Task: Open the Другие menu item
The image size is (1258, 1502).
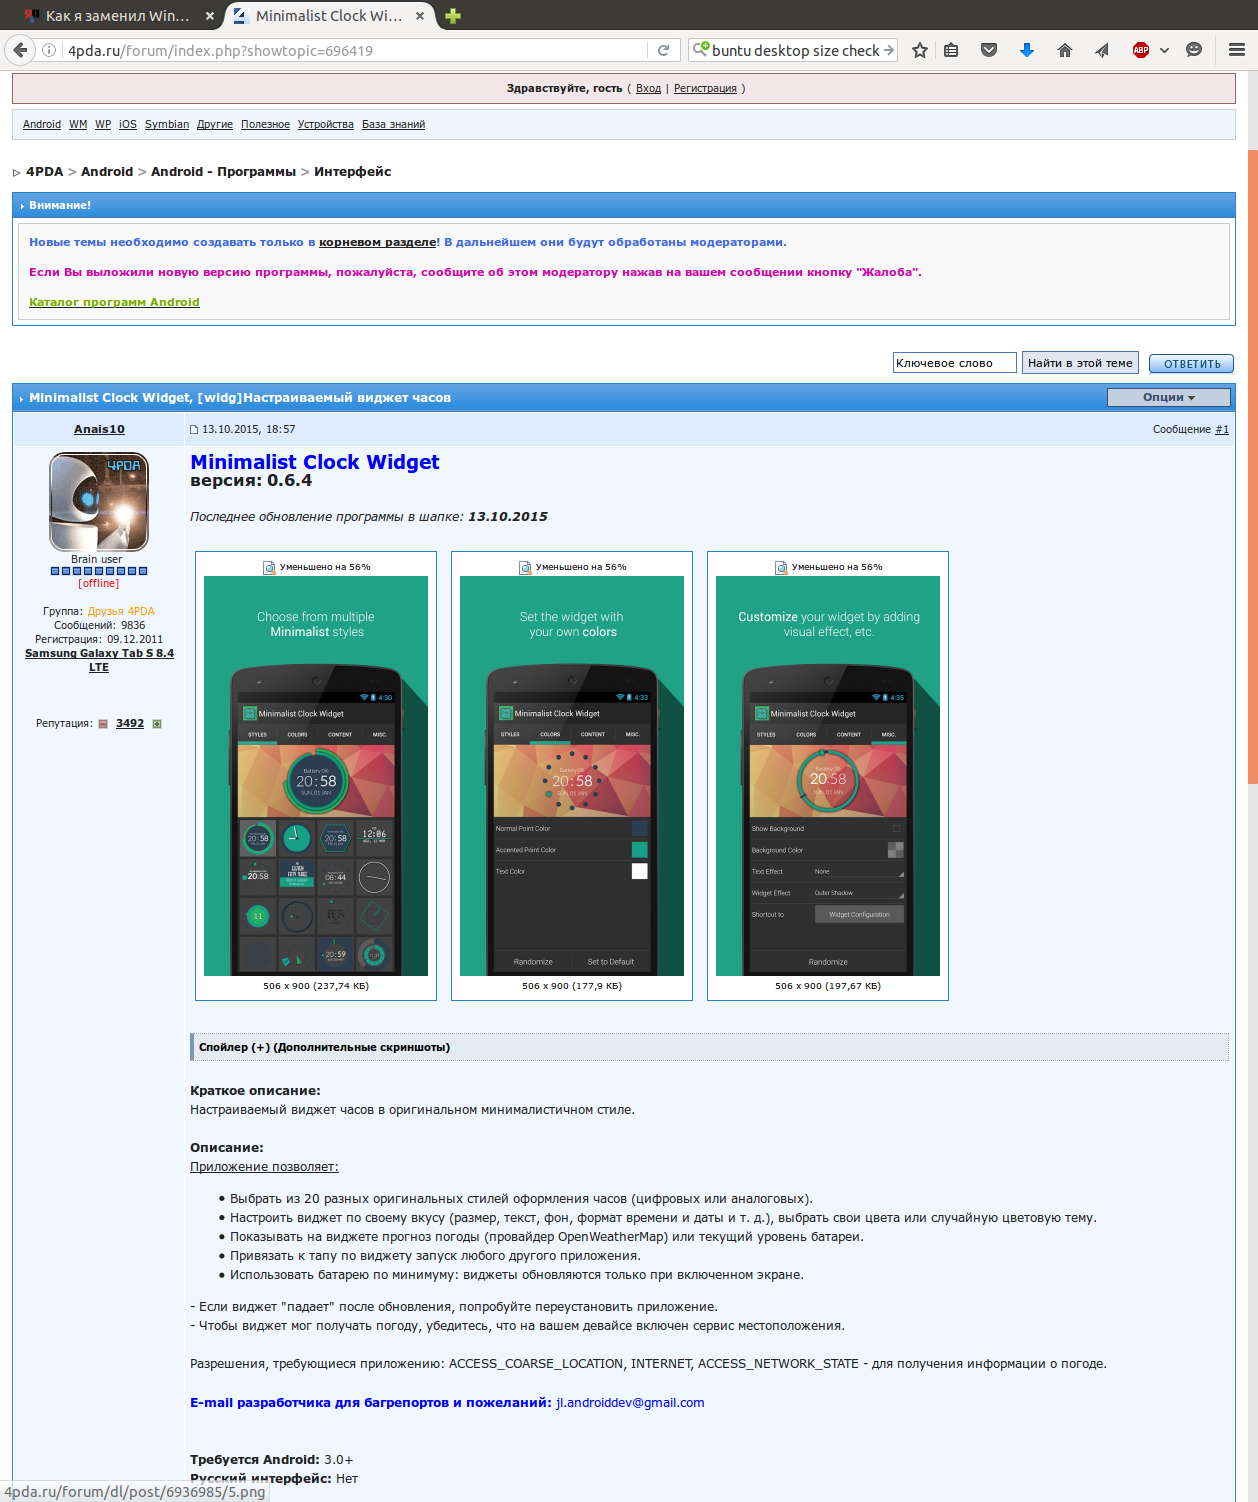Action: pyautogui.click(x=215, y=125)
